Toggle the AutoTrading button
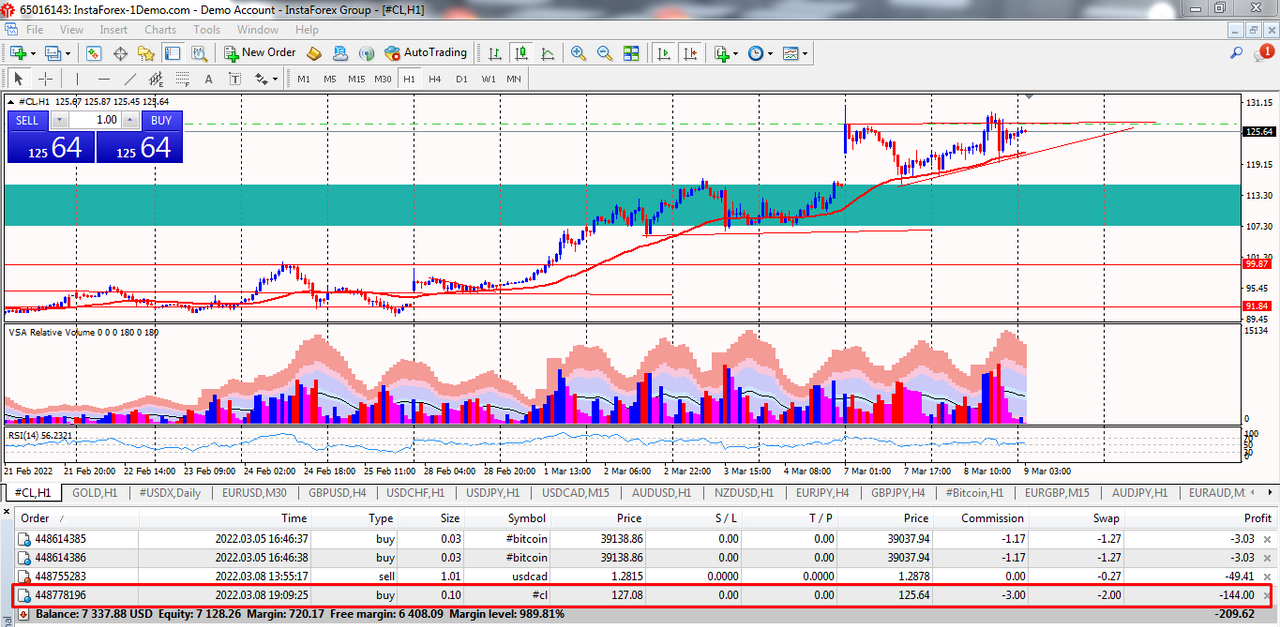 pos(426,53)
